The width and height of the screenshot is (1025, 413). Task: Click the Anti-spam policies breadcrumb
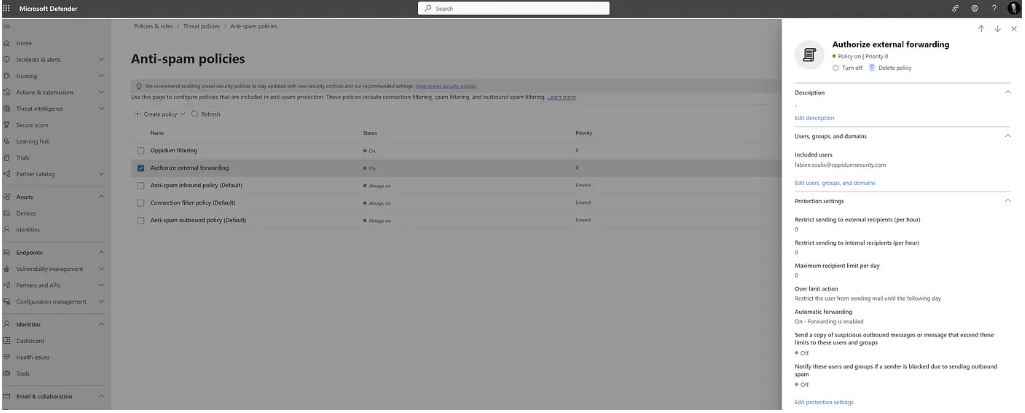tap(254, 26)
